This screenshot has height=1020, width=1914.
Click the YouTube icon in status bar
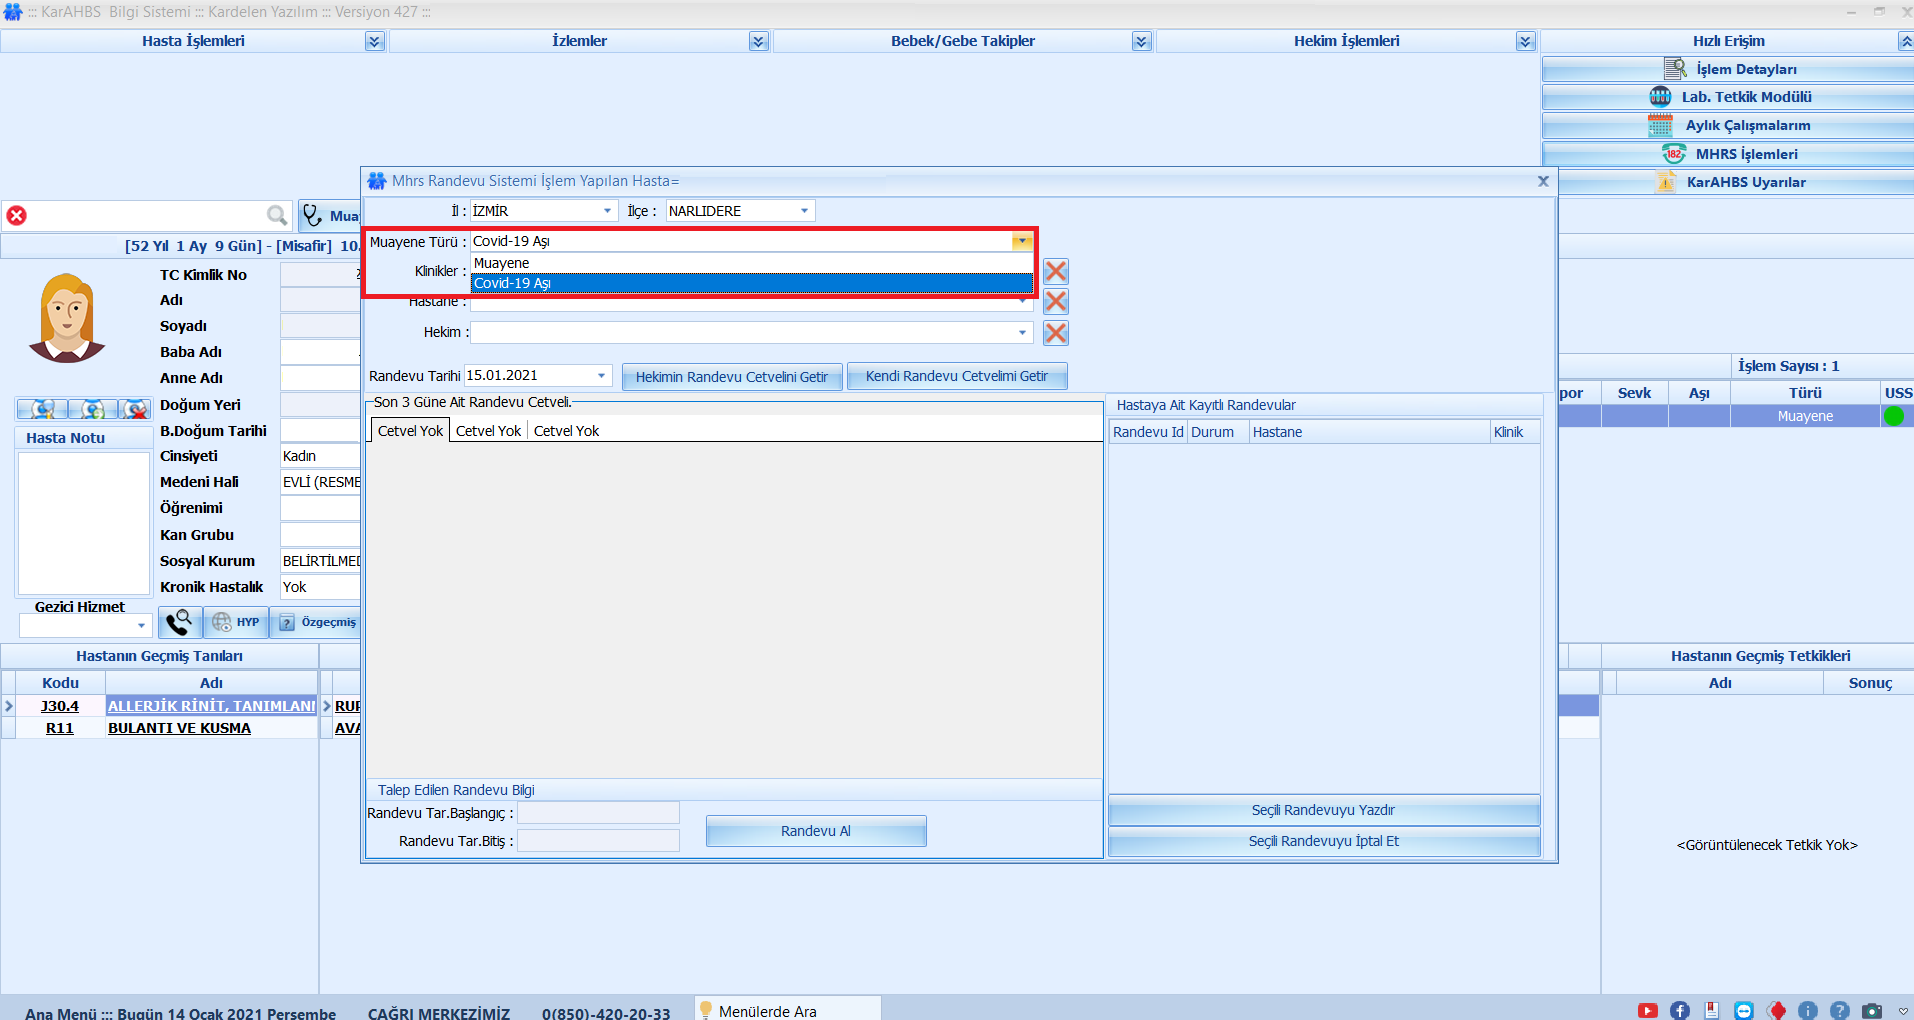pyautogui.click(x=1648, y=1011)
